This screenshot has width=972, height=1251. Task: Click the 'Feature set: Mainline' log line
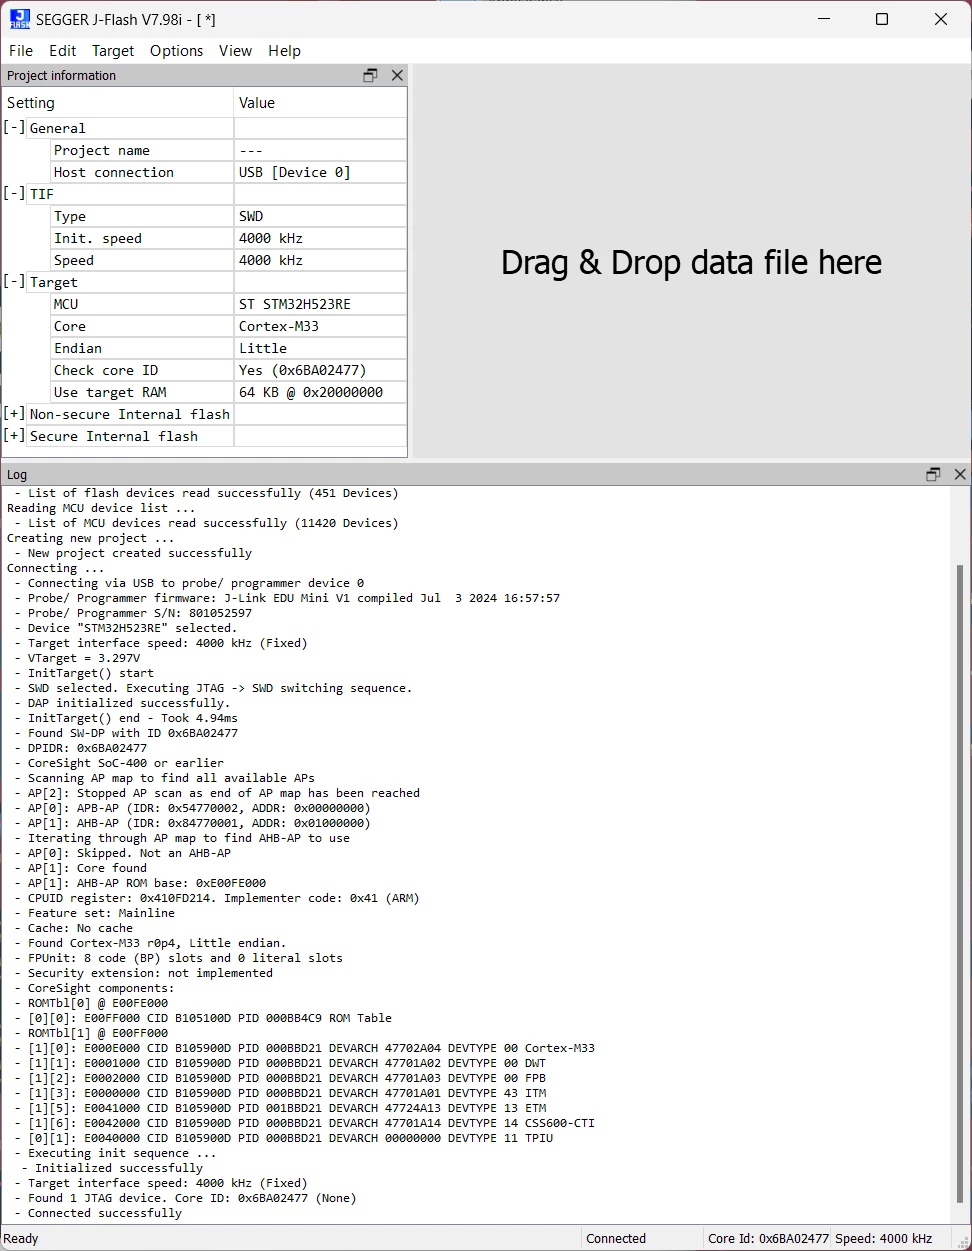click(x=95, y=913)
